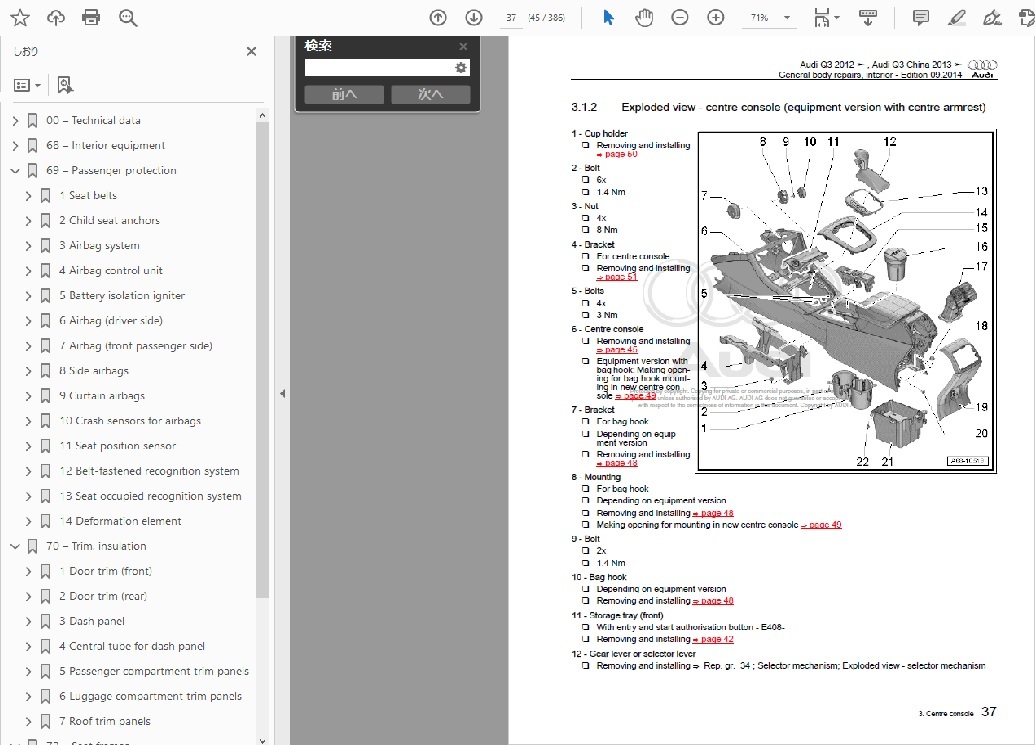Open the 2 Child seat anchors bookmark
This screenshot has width=1035, height=745.
click(x=109, y=220)
